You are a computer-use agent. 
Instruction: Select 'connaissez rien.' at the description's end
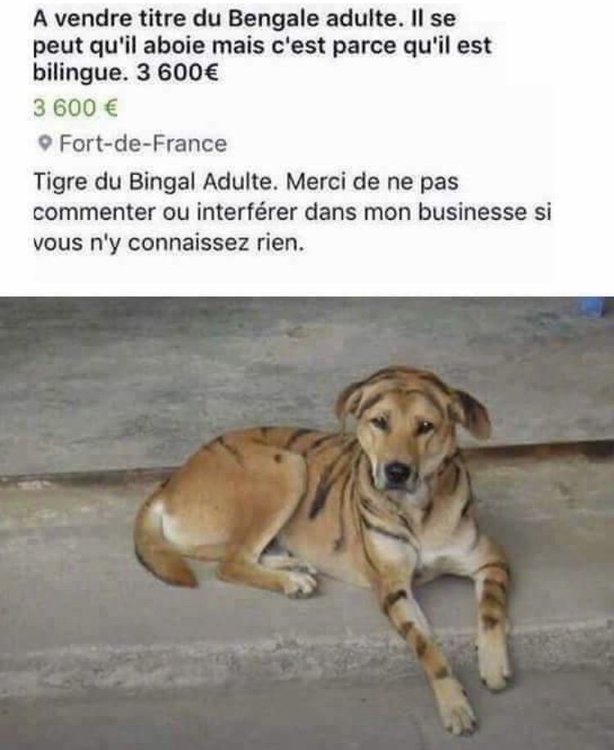coord(216,243)
